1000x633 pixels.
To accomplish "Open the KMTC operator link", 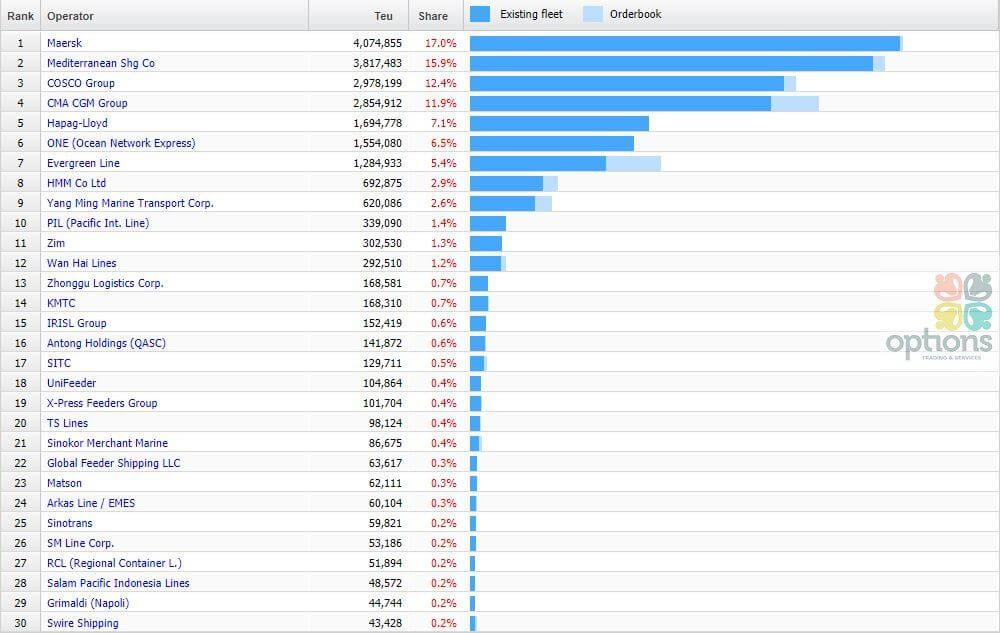I will click(61, 303).
